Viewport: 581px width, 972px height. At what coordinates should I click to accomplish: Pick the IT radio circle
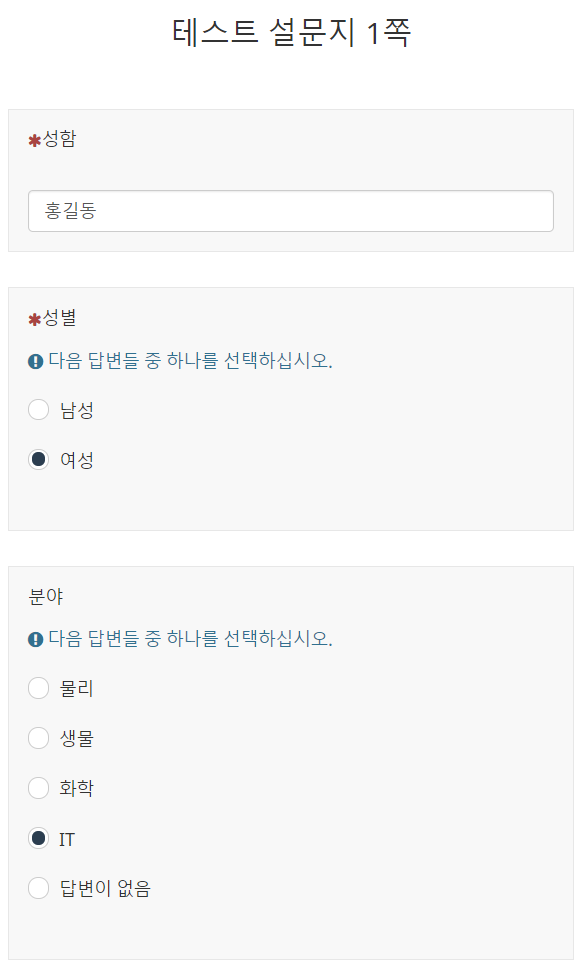pos(38,838)
